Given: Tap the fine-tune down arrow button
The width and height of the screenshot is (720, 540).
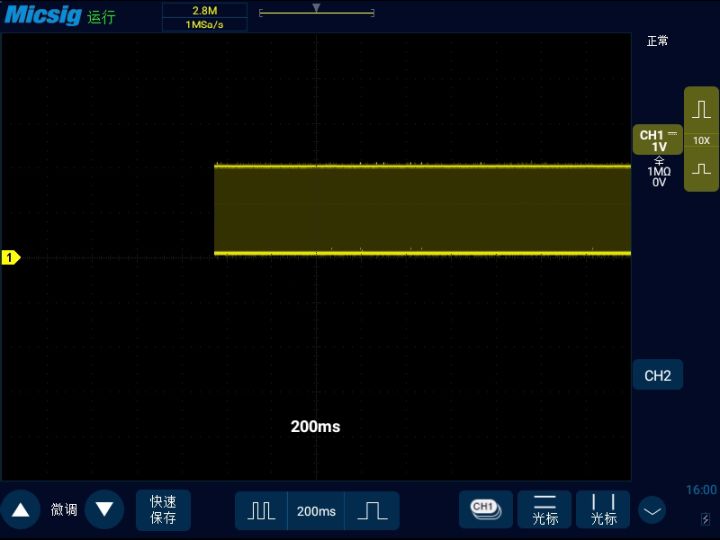Looking at the screenshot, I should point(104,510).
